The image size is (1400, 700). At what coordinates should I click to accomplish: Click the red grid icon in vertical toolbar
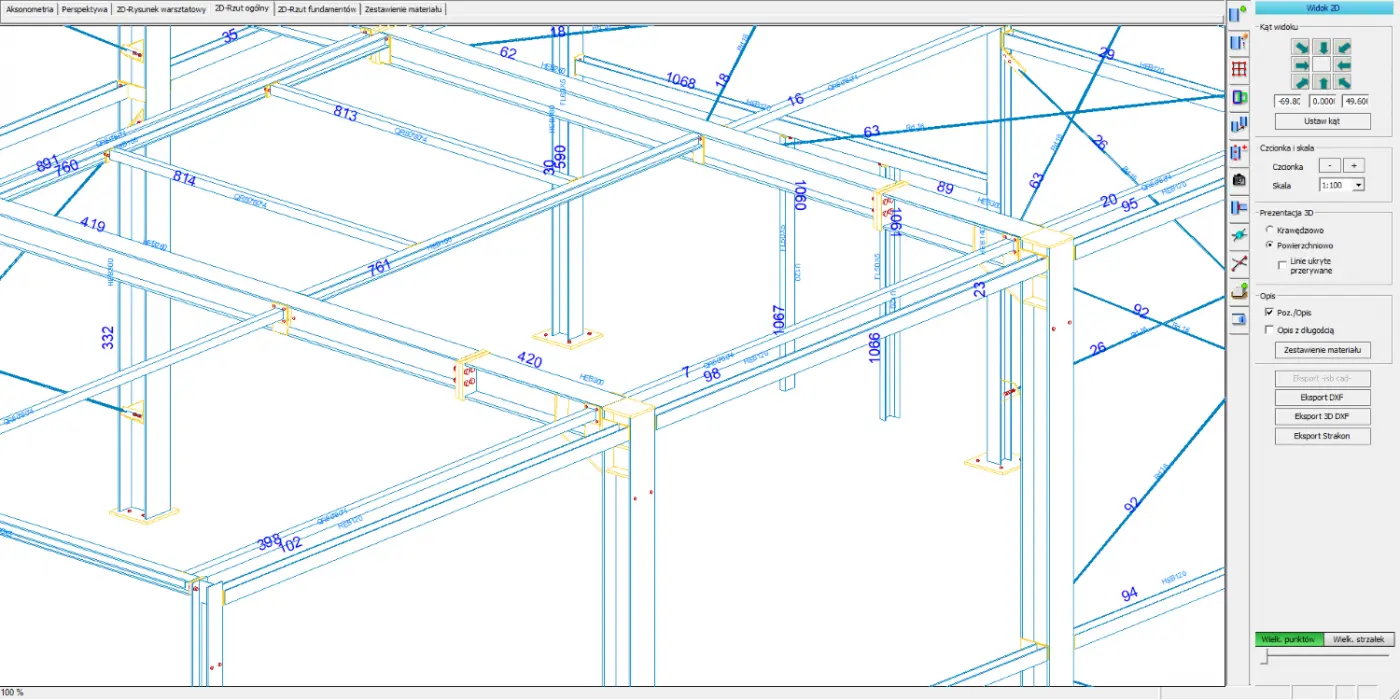pos(1239,70)
